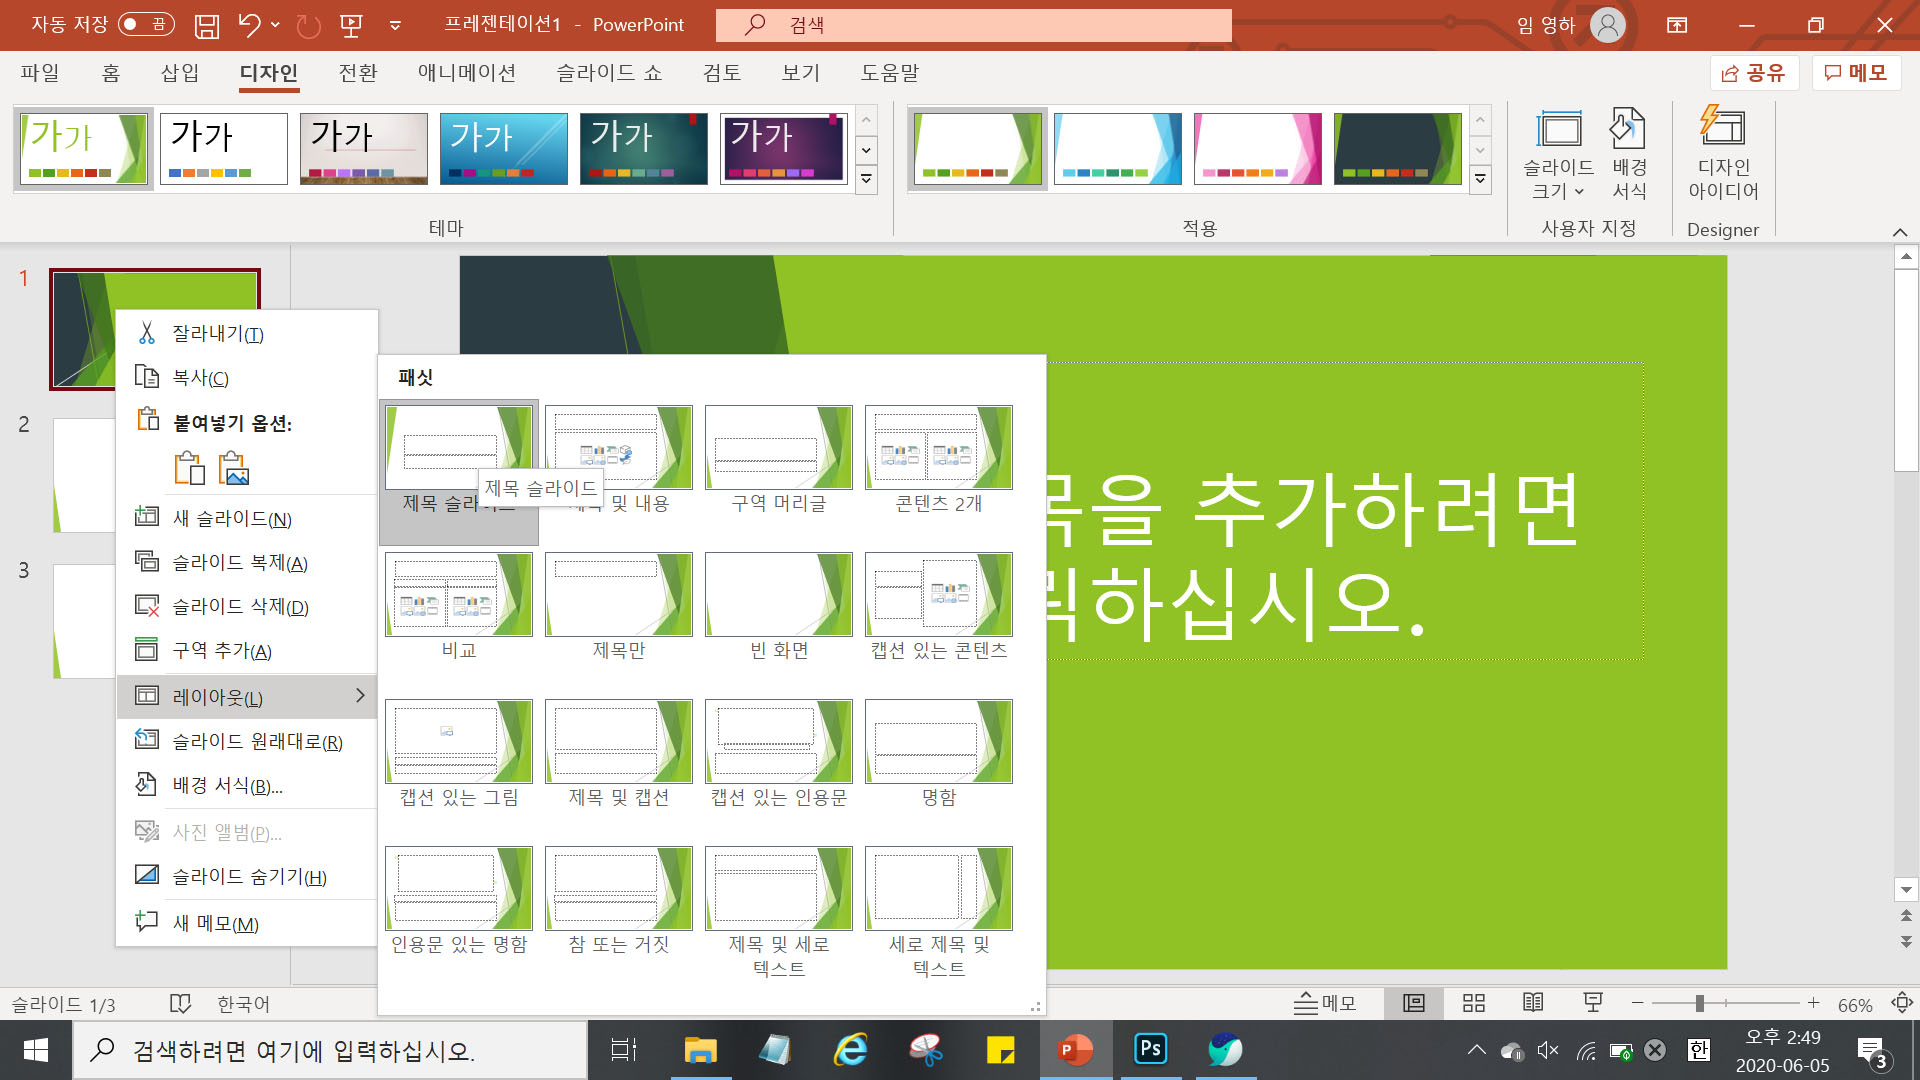This screenshot has height=1080, width=1920.
Task: Expand the themes gallery more arrow
Action: click(x=866, y=180)
